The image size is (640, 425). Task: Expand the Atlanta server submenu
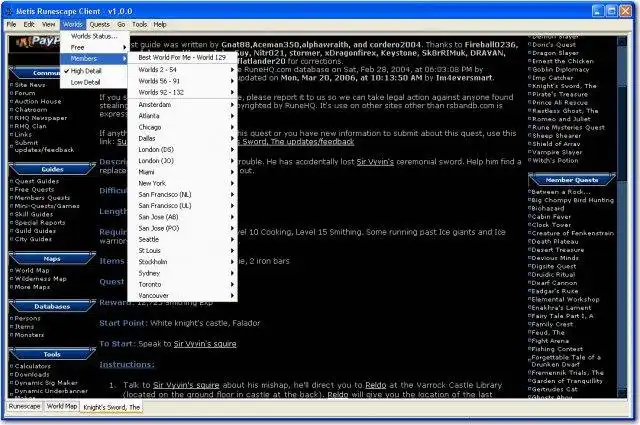(x=182, y=116)
